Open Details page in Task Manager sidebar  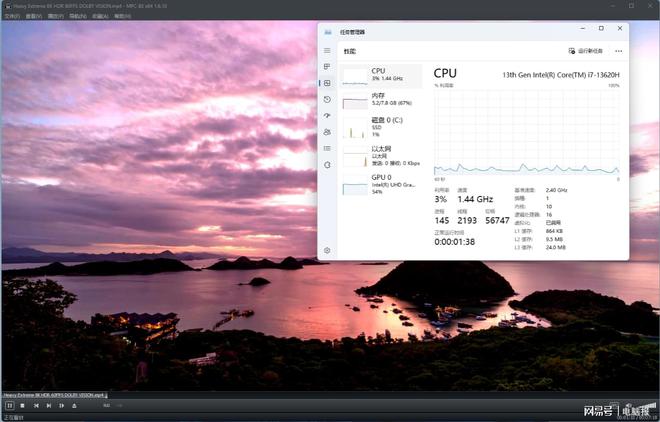point(327,148)
